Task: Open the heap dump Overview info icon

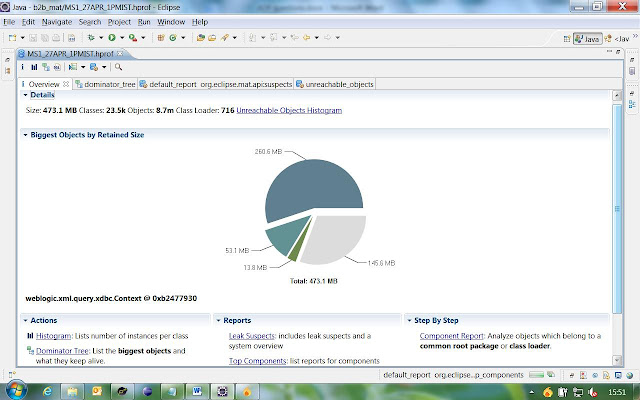Action: [22, 67]
